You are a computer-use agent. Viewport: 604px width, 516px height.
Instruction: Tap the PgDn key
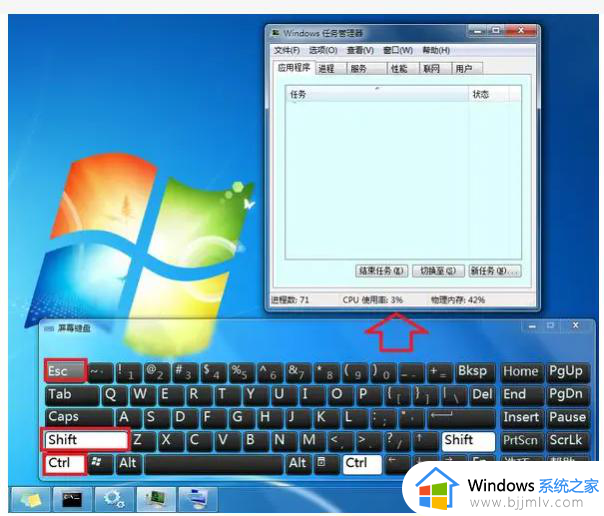pos(567,395)
